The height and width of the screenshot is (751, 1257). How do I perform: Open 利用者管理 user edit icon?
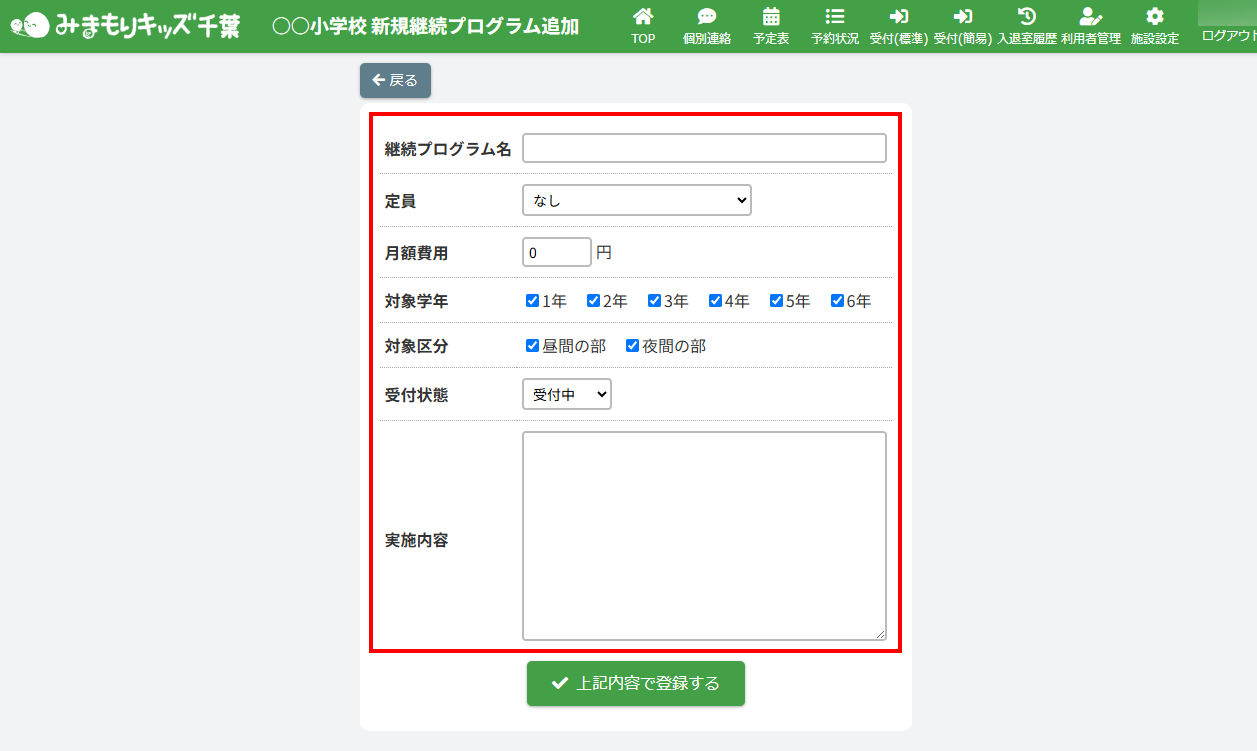[x=1090, y=17]
